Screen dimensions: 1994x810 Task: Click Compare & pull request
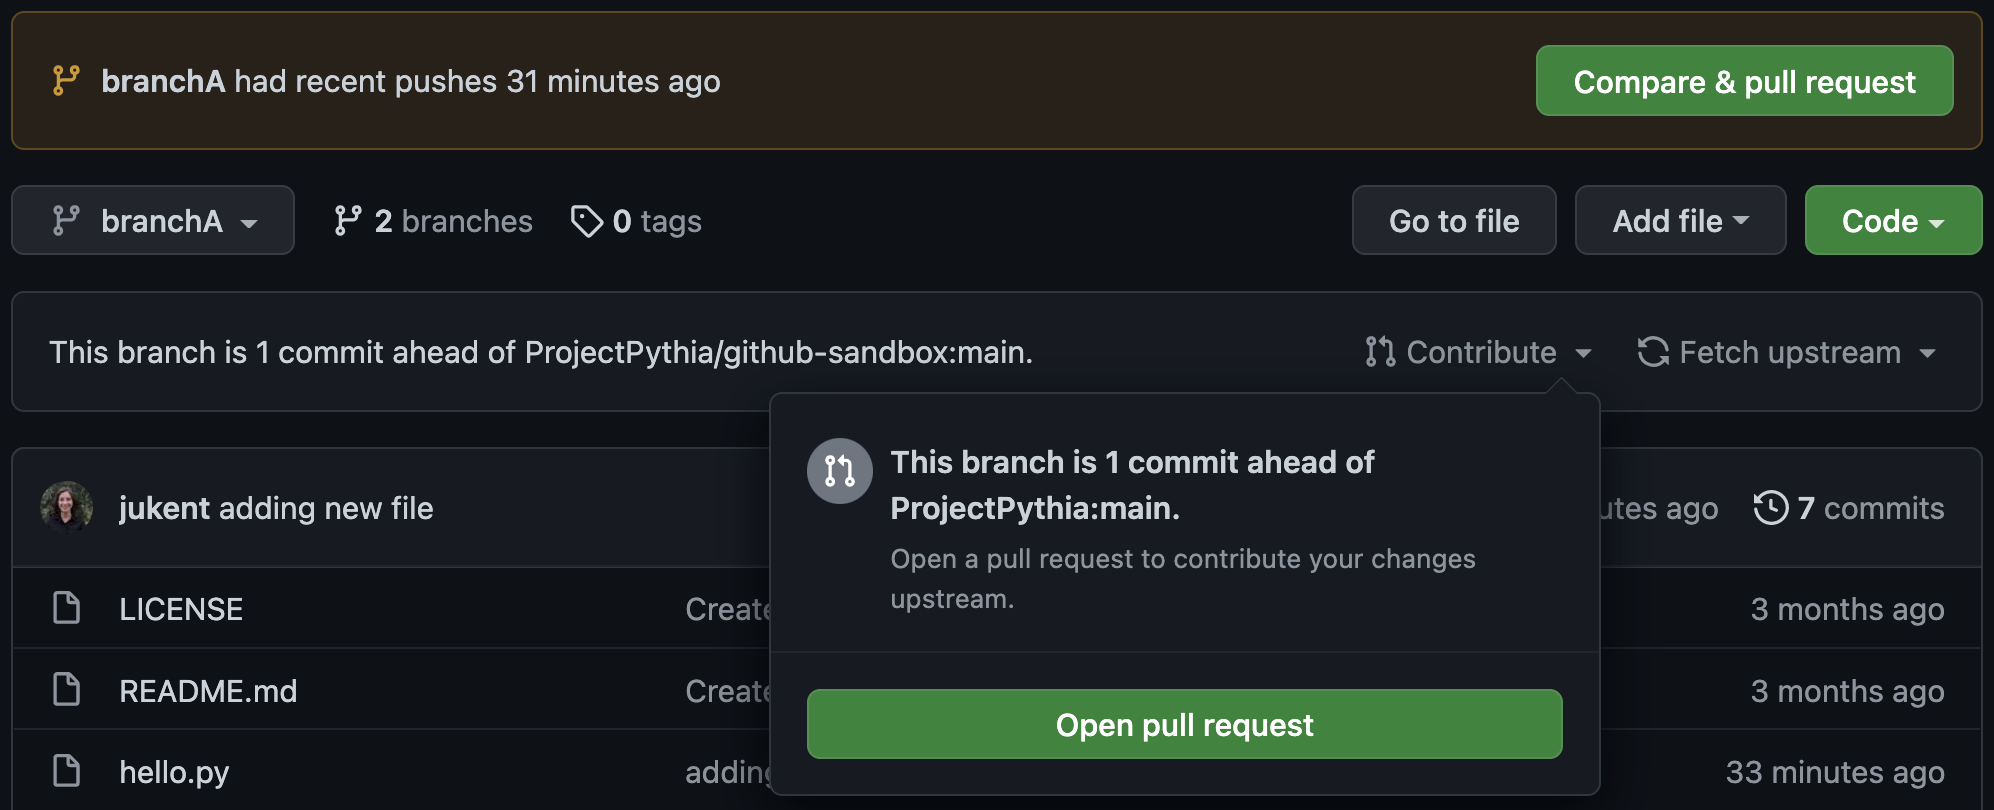(x=1743, y=81)
